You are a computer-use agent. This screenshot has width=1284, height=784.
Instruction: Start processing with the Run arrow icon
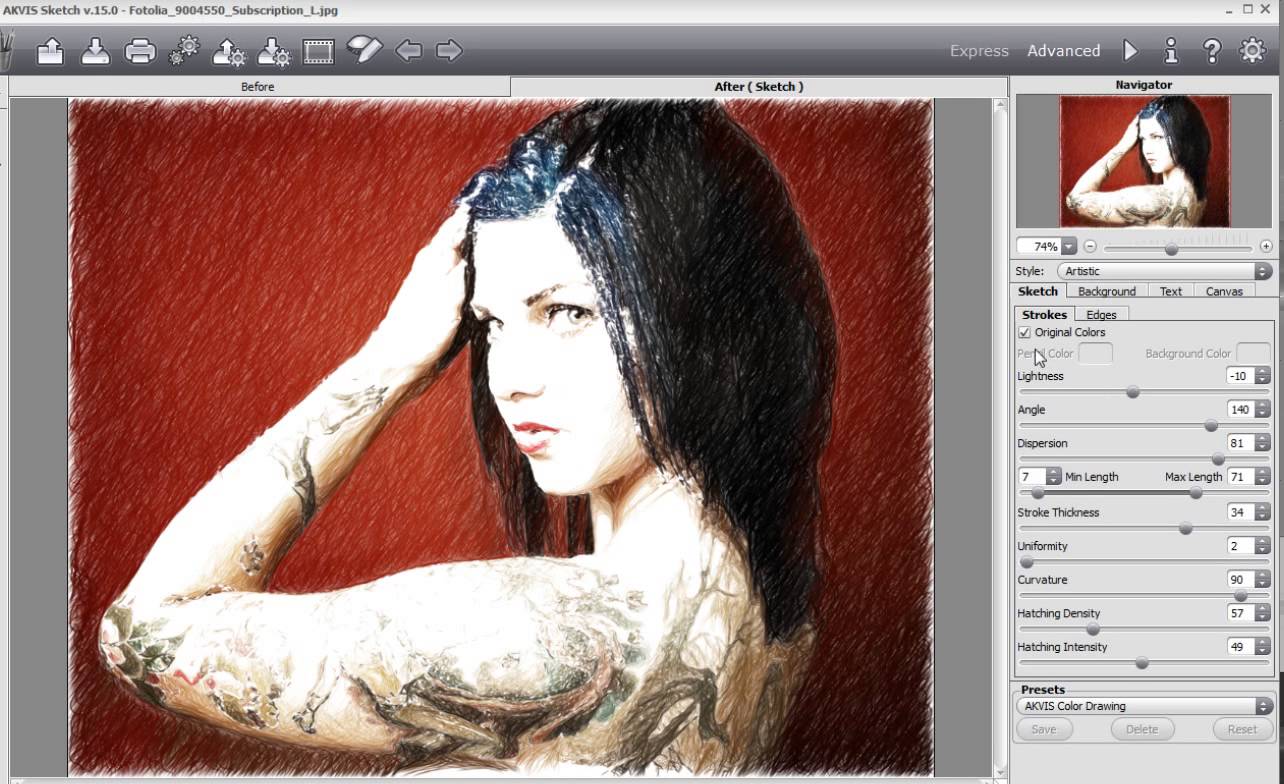1130,50
